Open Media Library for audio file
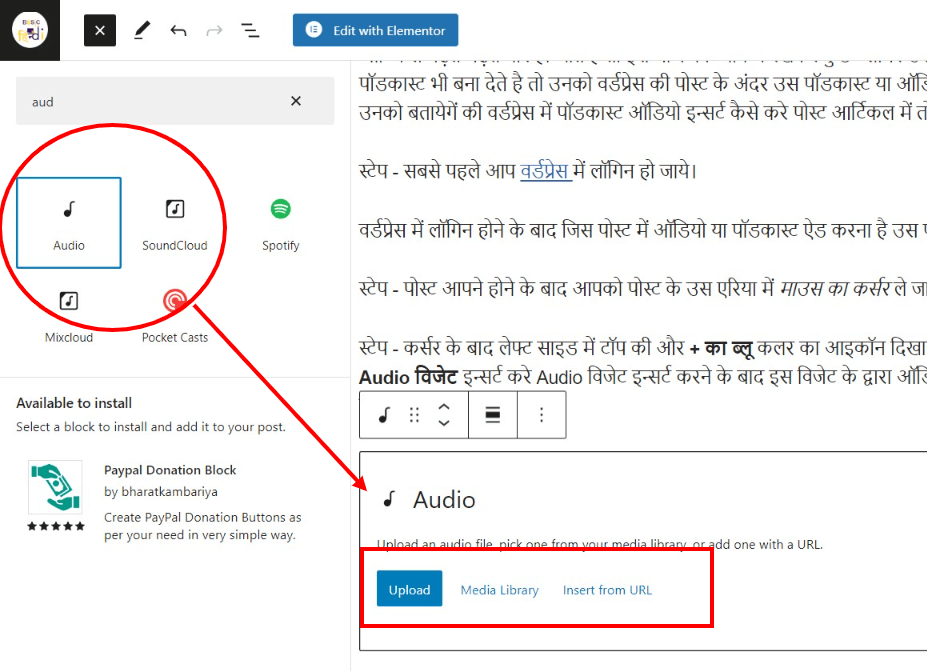The width and height of the screenshot is (927, 671). click(500, 590)
